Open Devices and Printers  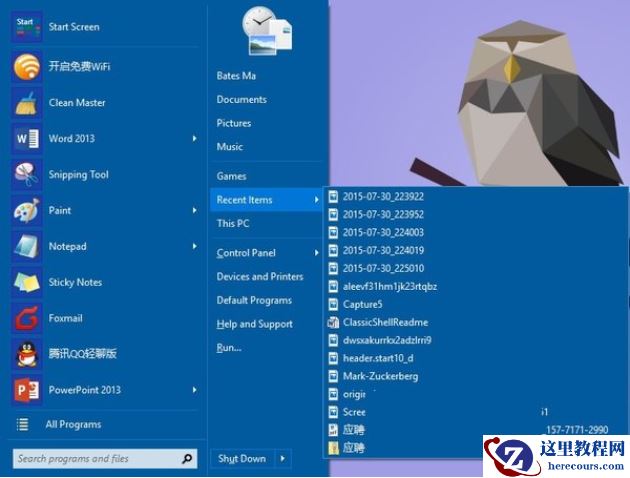tap(260, 277)
